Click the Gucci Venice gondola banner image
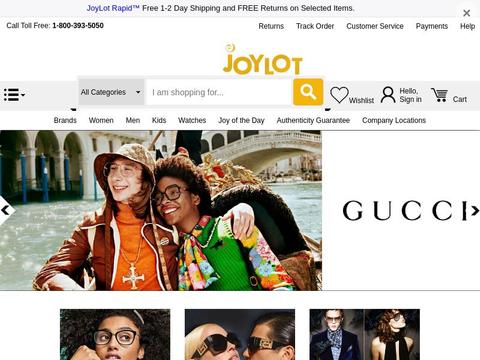Viewport: 480px width, 360px height. tap(161, 210)
